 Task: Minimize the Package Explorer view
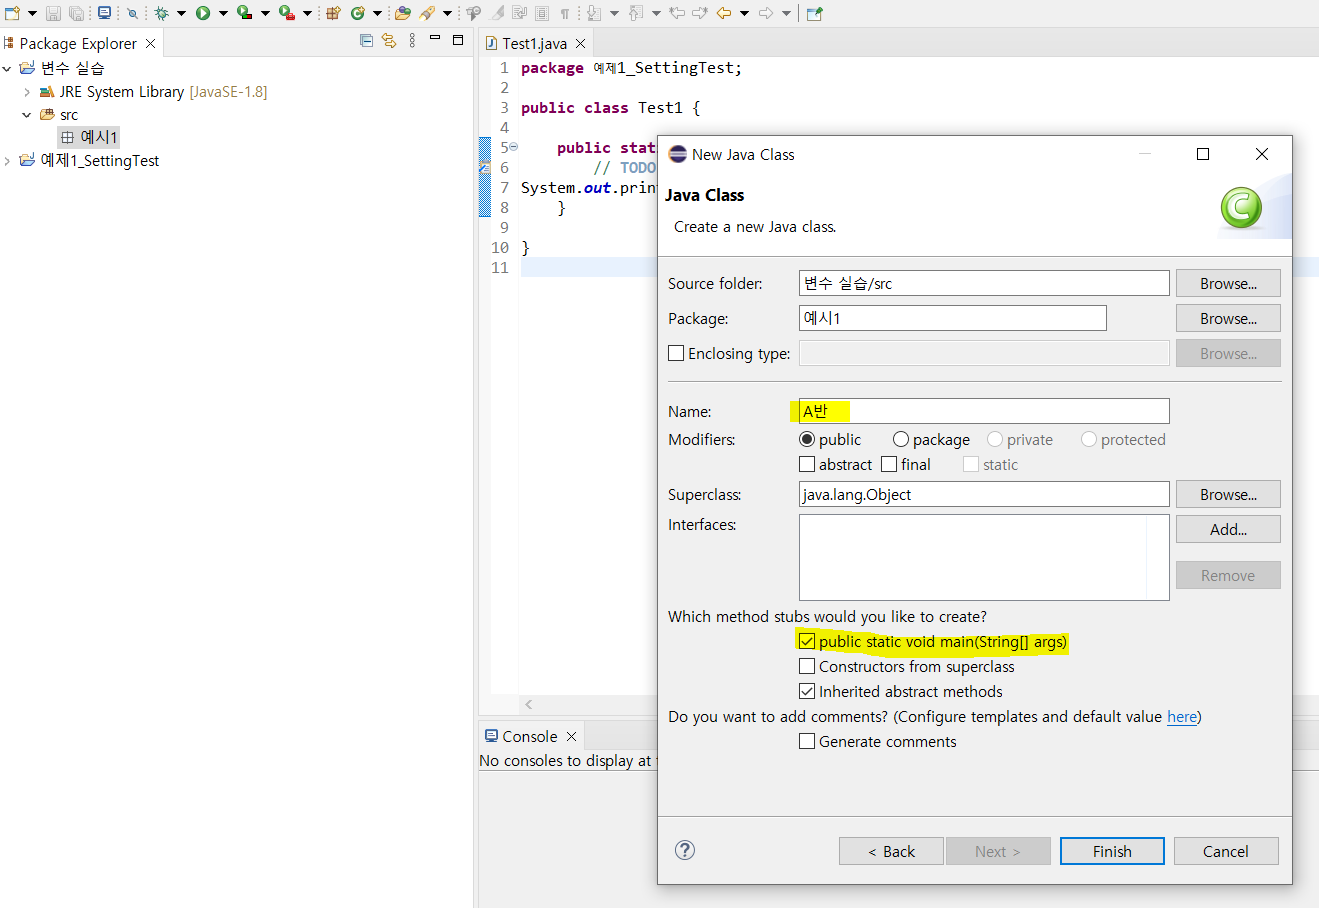point(435,39)
